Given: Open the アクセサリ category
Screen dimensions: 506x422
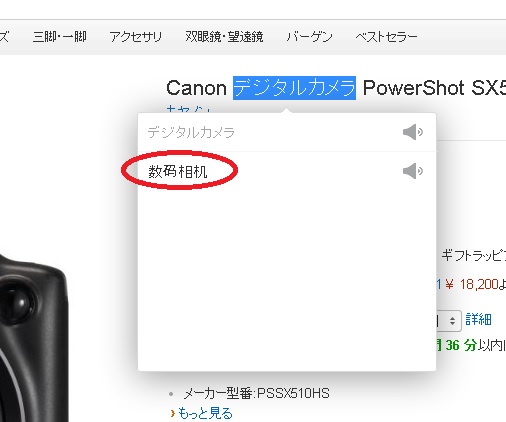Looking at the screenshot, I should 136,36.
